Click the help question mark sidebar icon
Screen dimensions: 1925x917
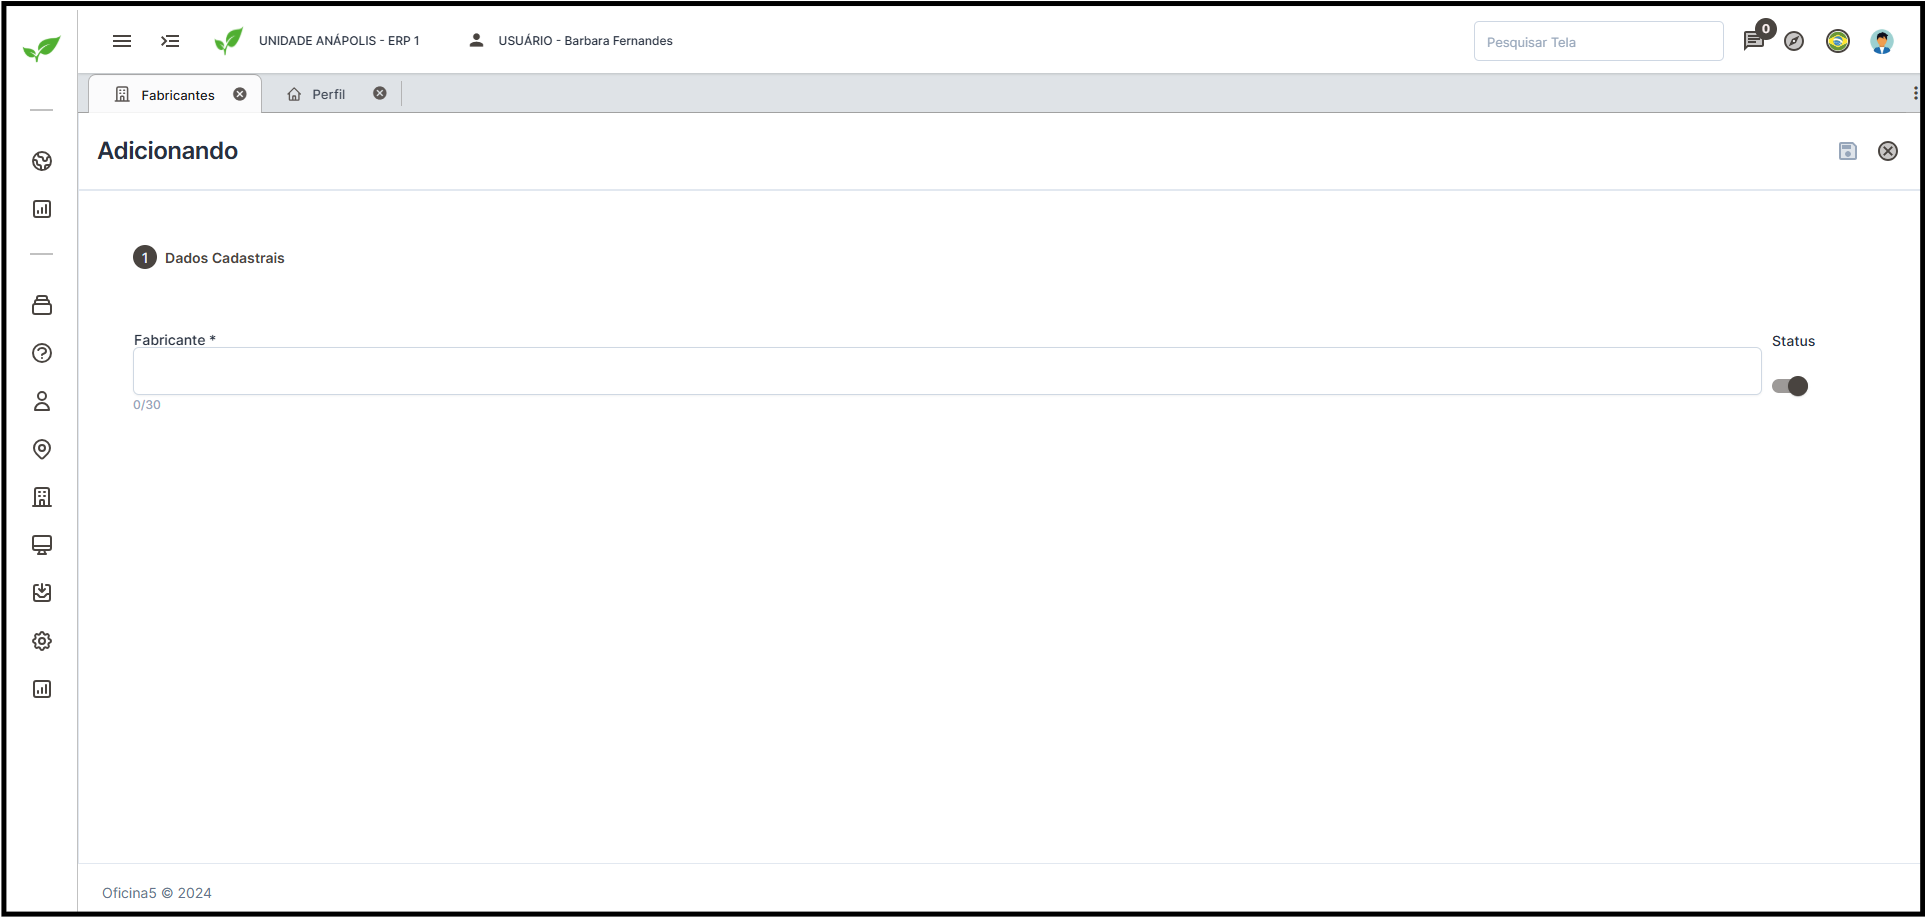click(42, 353)
